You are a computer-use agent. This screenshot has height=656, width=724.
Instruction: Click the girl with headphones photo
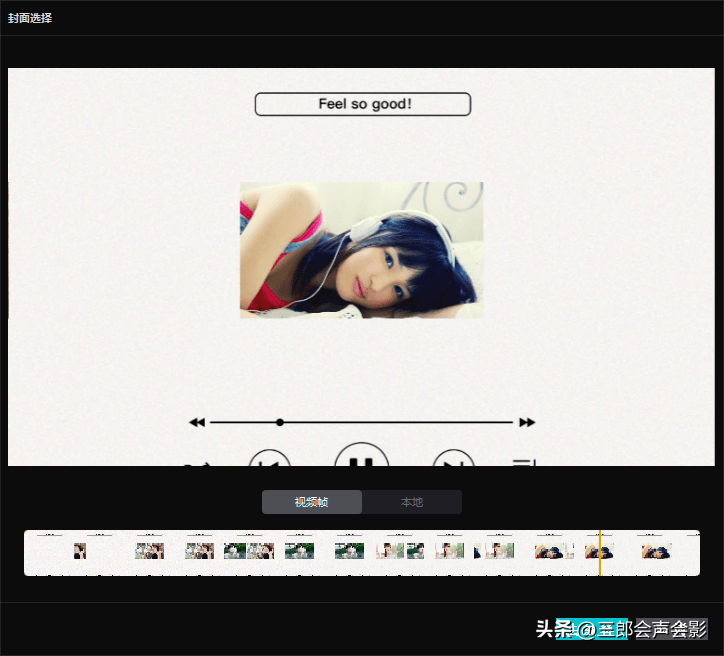tap(361, 250)
